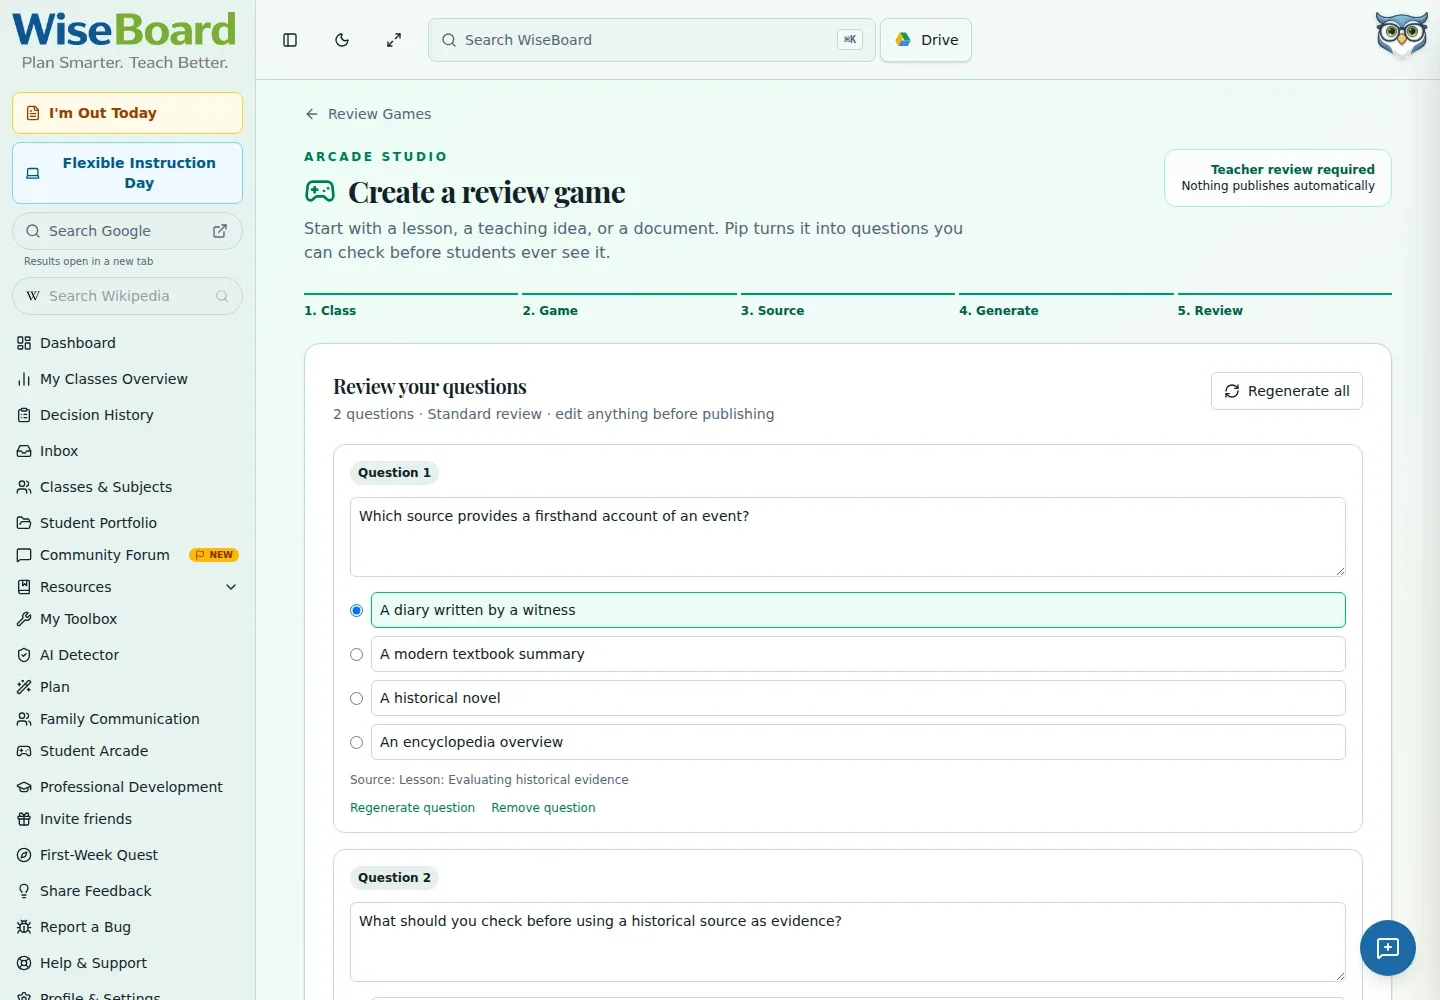The height and width of the screenshot is (1000, 1440).
Task: Click the AI Detector shield icon
Action: [x=24, y=655]
